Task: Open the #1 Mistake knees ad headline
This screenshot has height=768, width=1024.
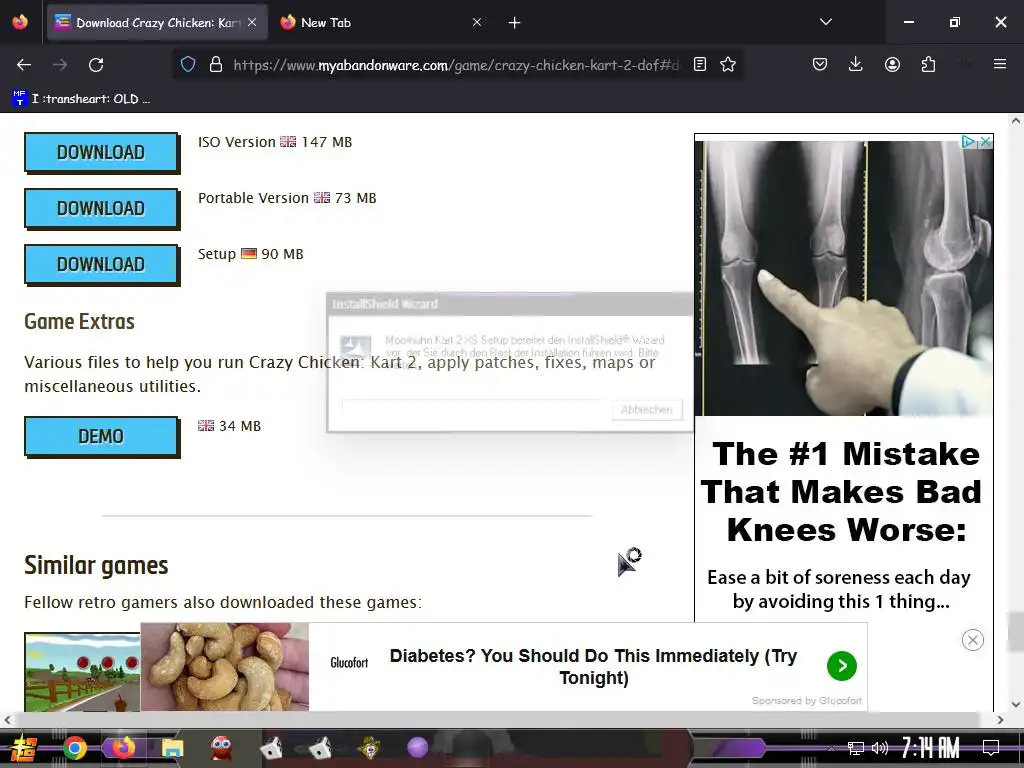Action: point(841,491)
